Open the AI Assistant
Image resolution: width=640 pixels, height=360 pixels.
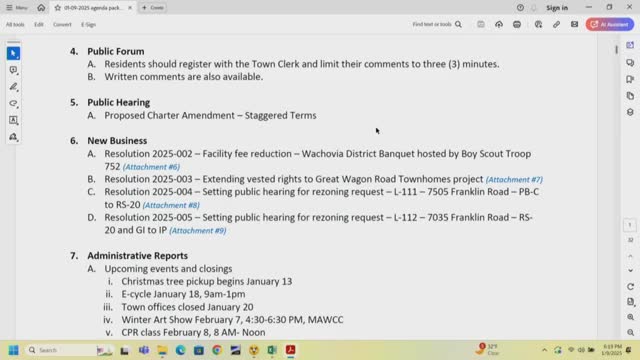click(610, 24)
